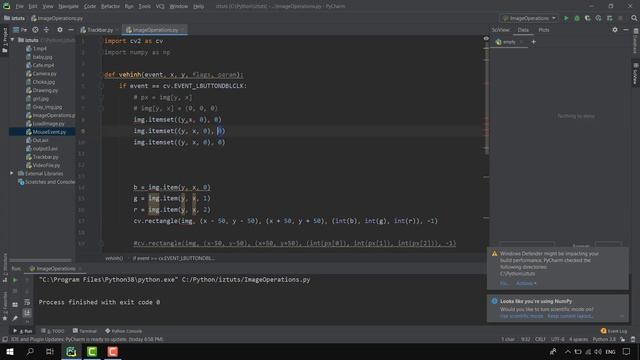Open Windows notification center icon

point(627,351)
